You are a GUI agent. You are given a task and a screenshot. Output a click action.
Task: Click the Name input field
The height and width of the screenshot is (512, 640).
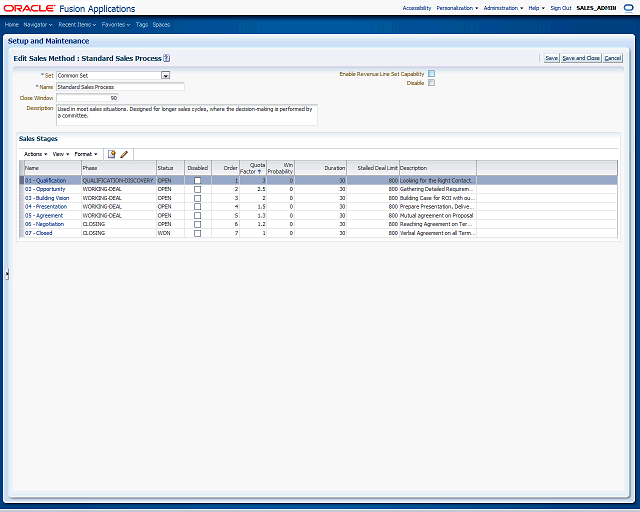click(x=120, y=87)
